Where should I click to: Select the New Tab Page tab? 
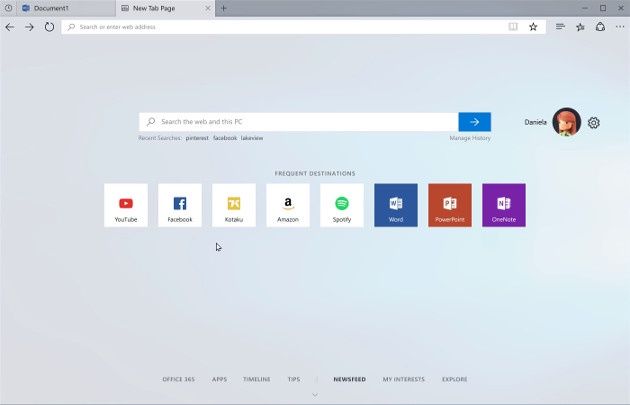click(x=165, y=8)
